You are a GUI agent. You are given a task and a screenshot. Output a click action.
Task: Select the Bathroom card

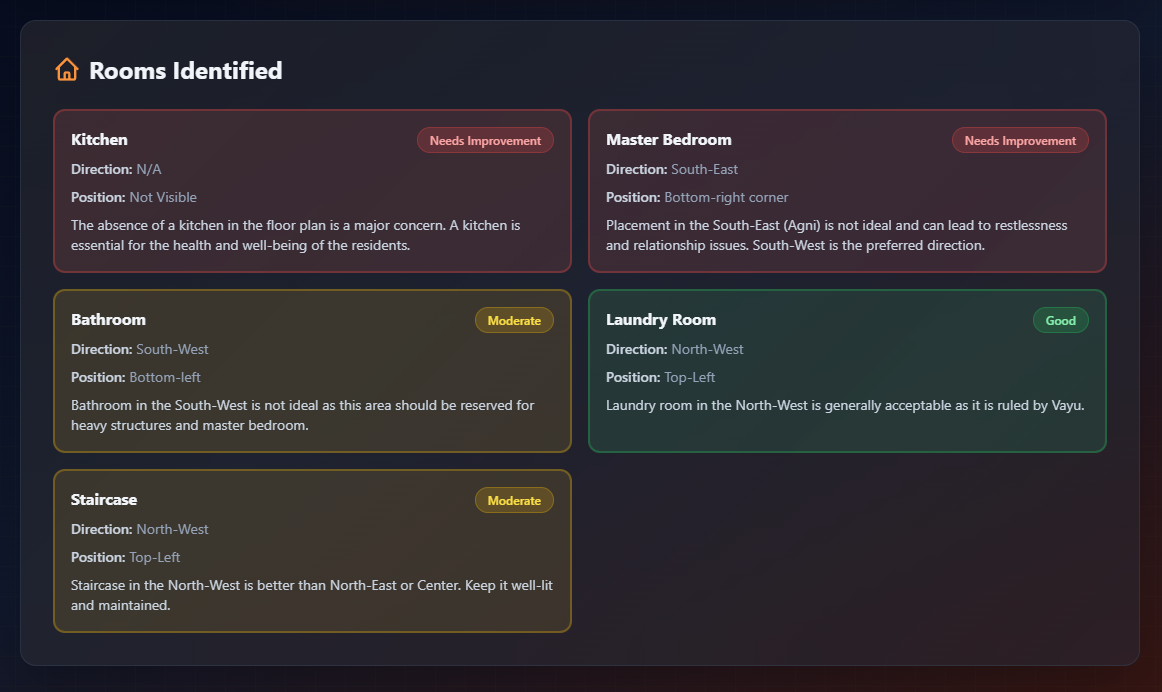(x=312, y=371)
